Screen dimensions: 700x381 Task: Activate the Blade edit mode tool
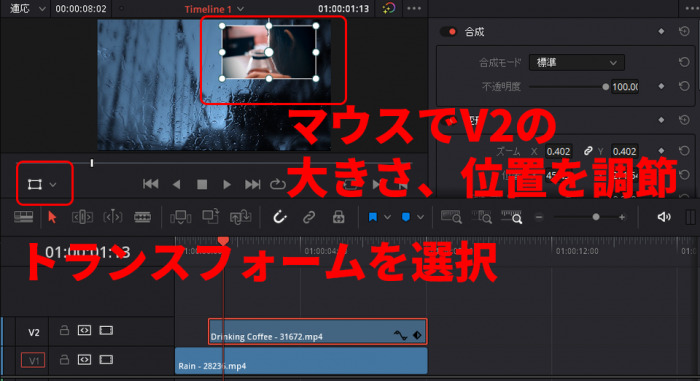[x=142, y=217]
